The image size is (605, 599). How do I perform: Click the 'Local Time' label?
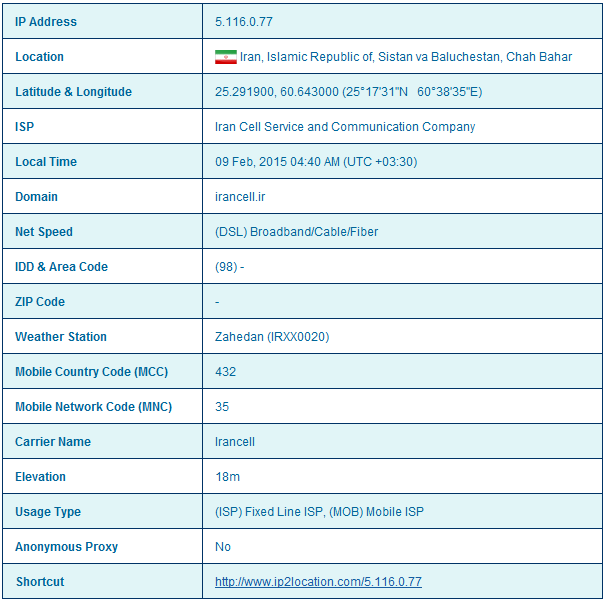[46, 162]
